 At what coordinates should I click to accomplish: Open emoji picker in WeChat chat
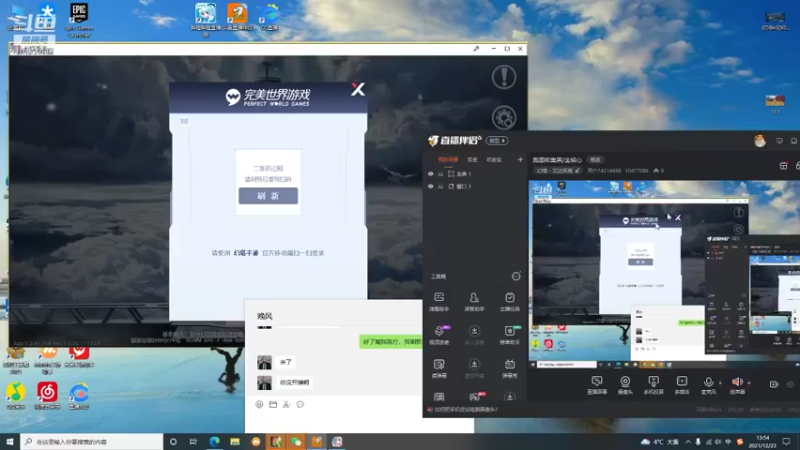[x=259, y=404]
